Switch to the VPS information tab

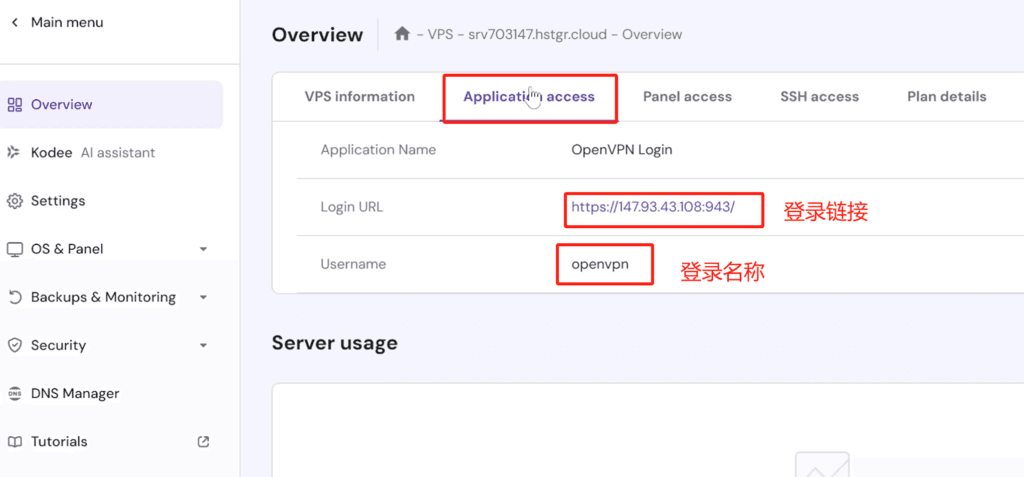pyautogui.click(x=359, y=97)
